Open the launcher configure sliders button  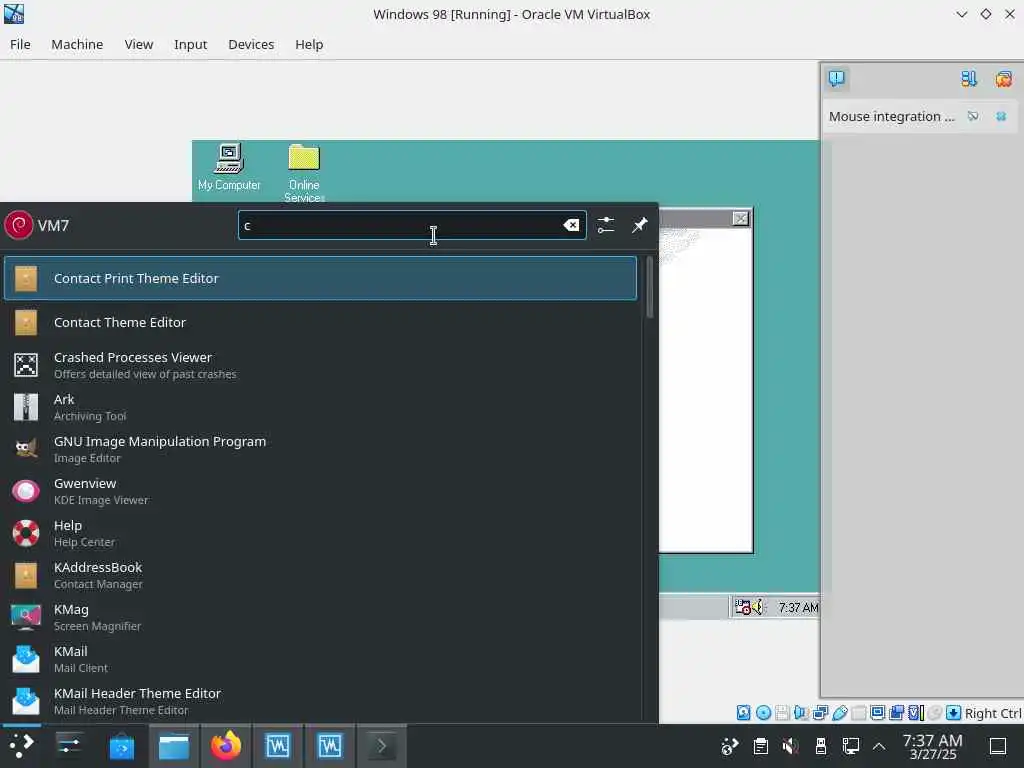pyautogui.click(x=605, y=225)
